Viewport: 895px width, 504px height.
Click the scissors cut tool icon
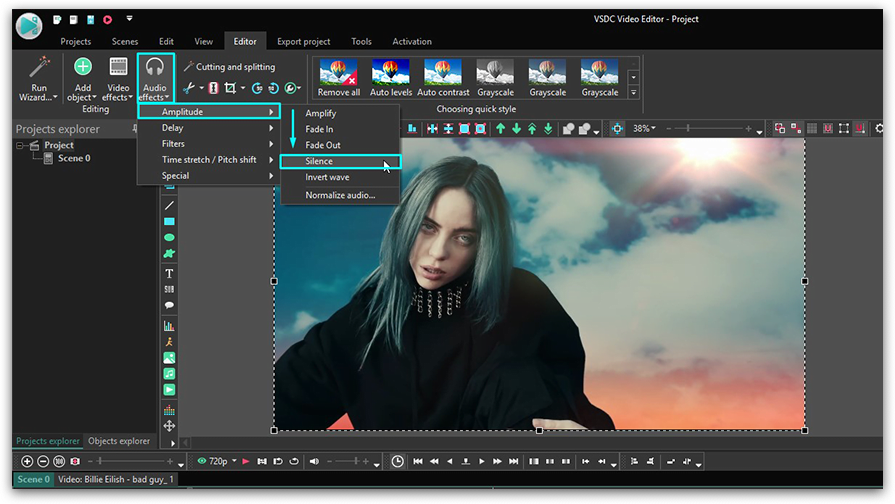coord(189,88)
